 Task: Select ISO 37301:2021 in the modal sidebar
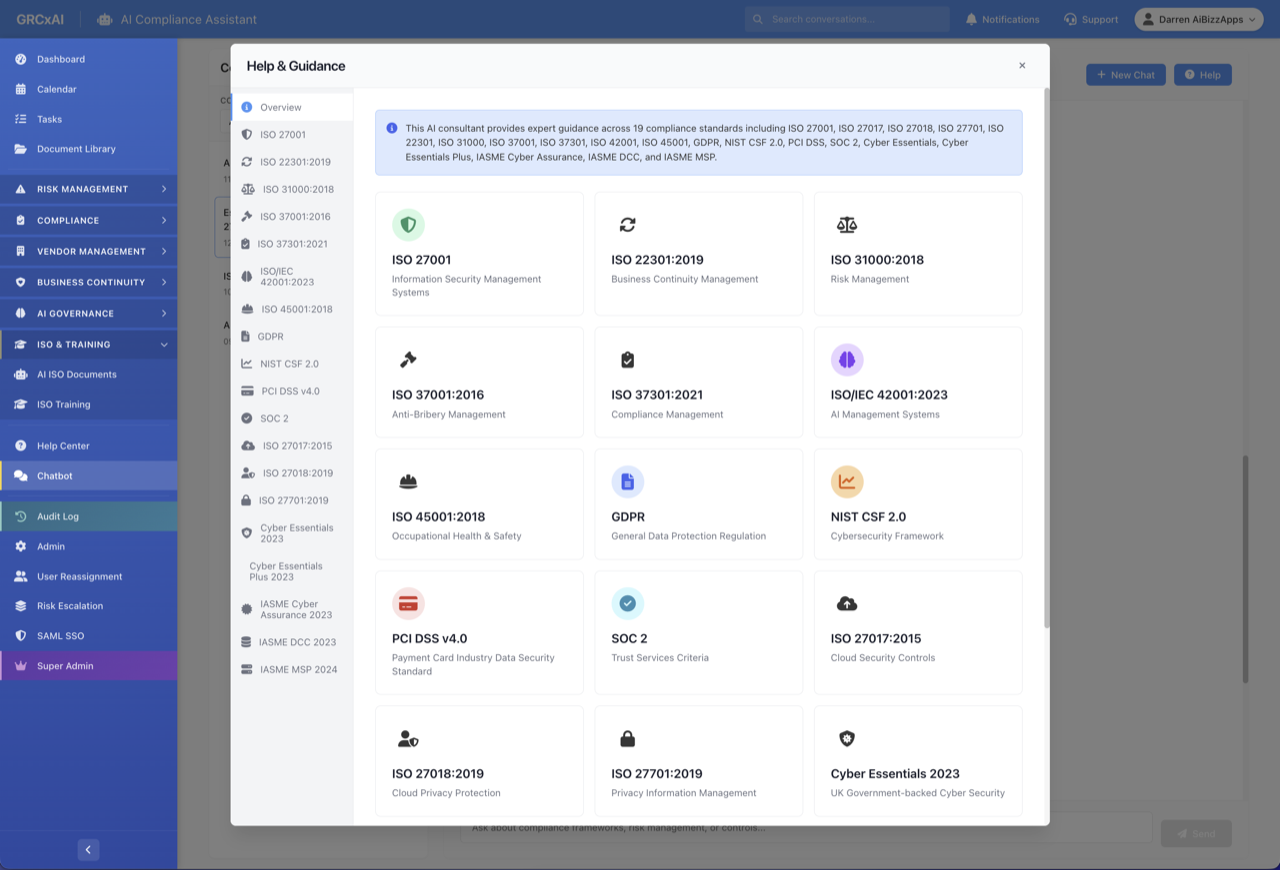(x=290, y=243)
